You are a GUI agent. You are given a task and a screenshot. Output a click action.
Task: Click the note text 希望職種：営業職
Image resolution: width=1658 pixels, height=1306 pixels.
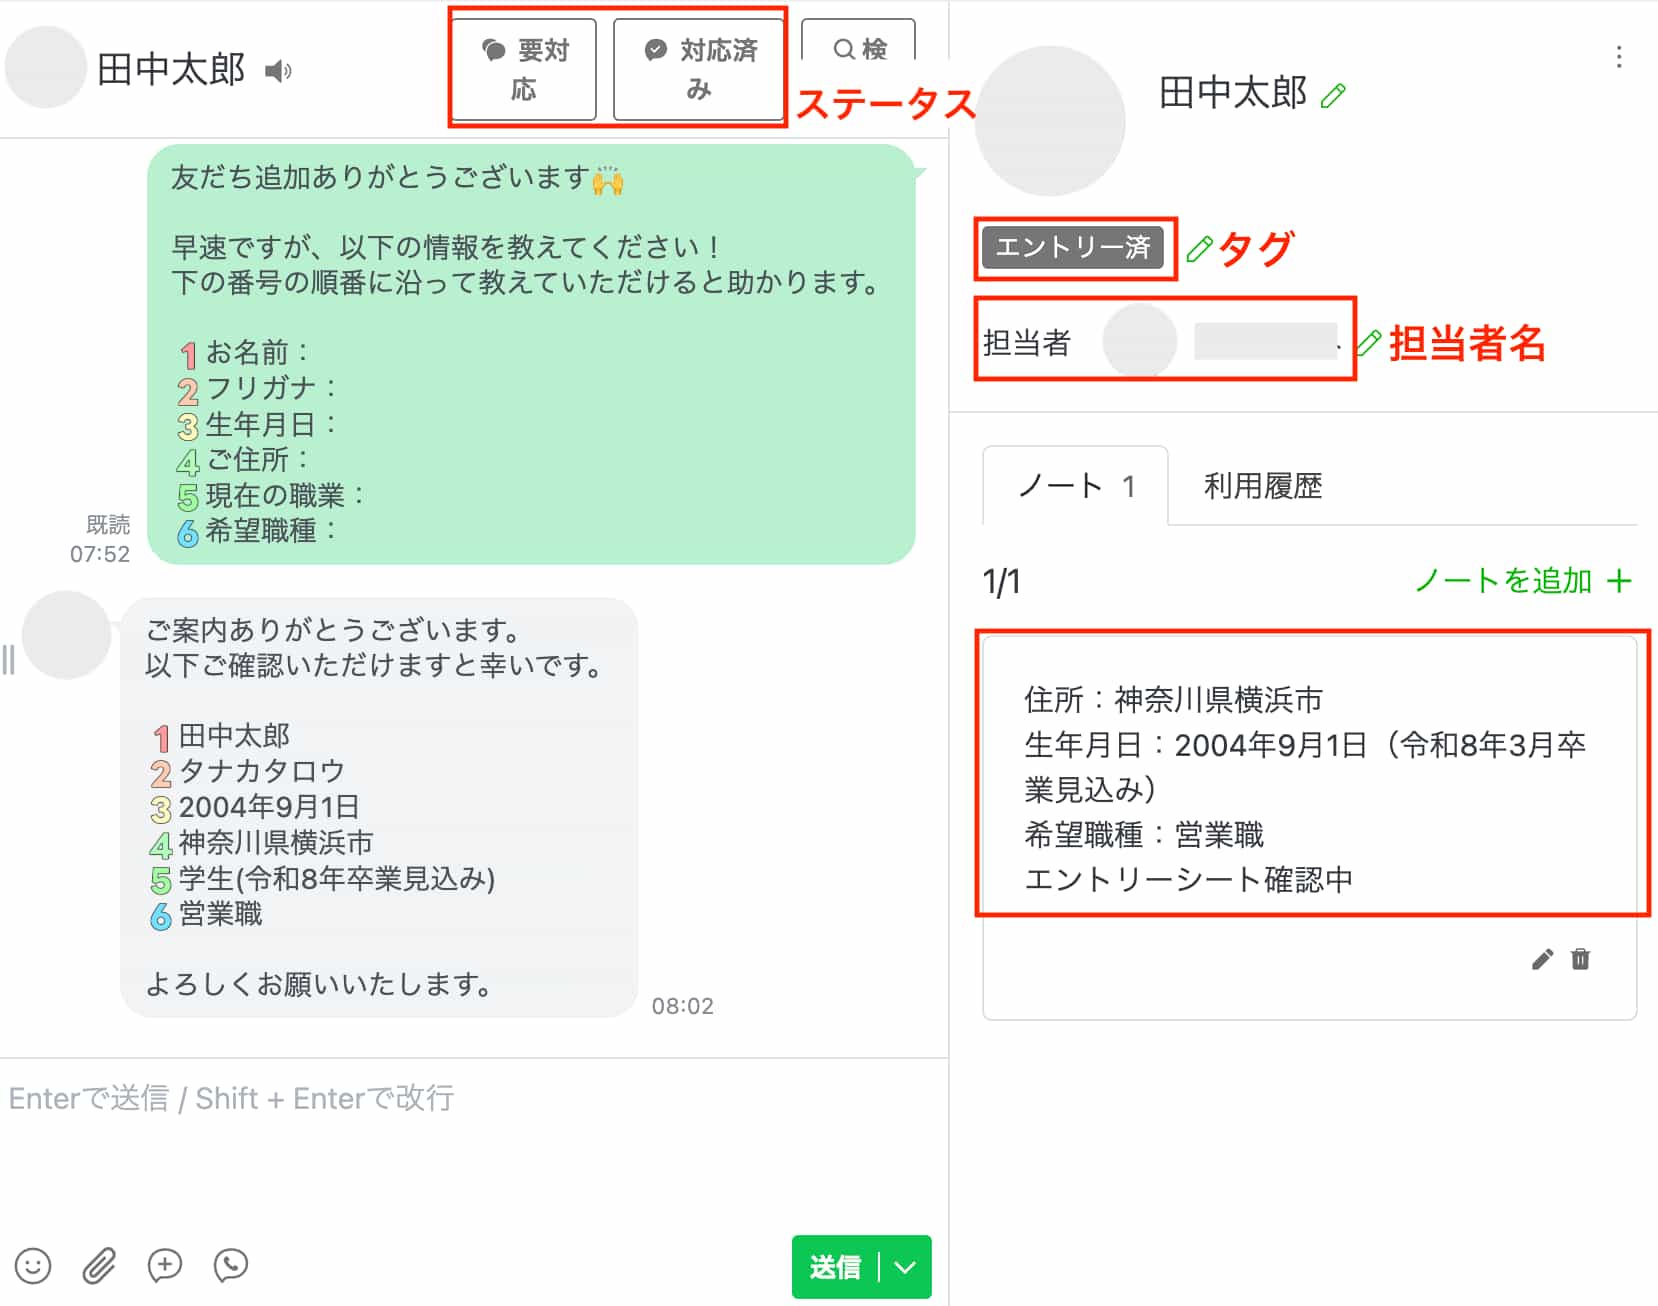coord(1144,835)
